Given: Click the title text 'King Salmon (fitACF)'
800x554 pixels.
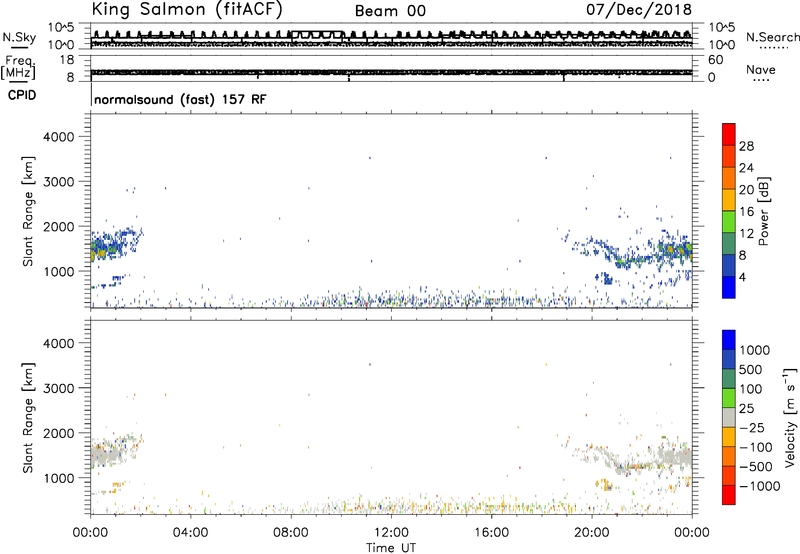Looking at the screenshot, I should coord(187,10).
